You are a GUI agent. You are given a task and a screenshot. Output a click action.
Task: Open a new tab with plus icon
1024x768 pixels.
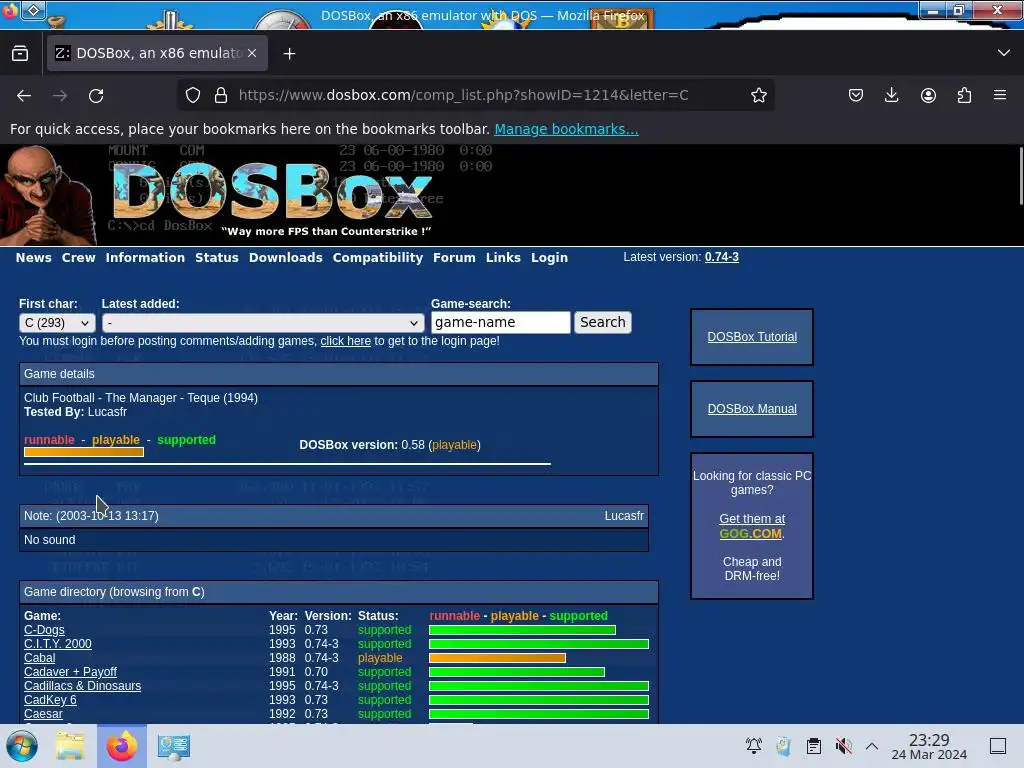click(289, 54)
